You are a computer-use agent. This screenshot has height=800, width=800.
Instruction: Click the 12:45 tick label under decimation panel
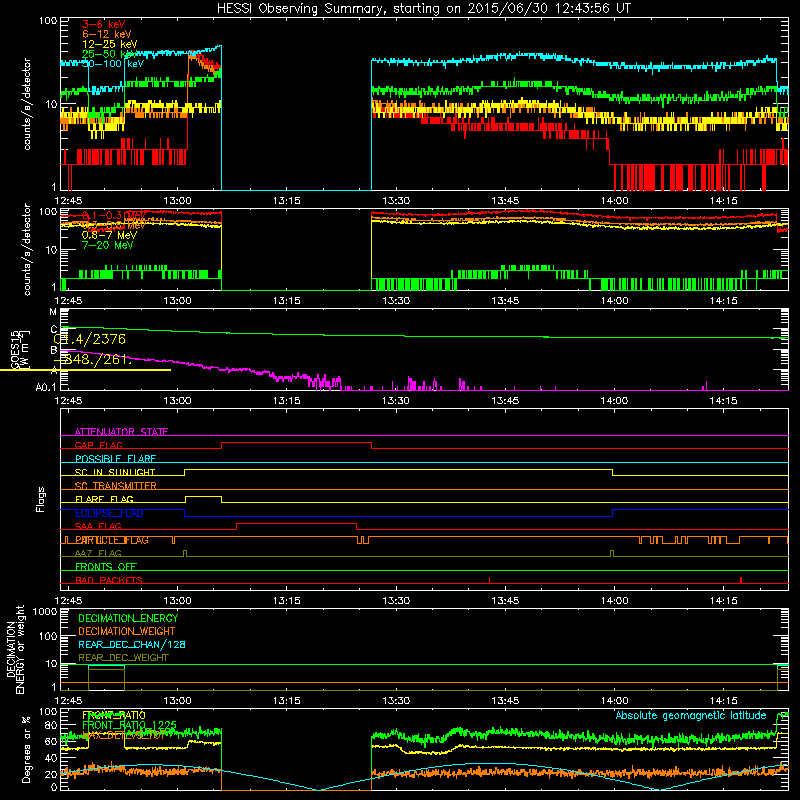(68, 701)
